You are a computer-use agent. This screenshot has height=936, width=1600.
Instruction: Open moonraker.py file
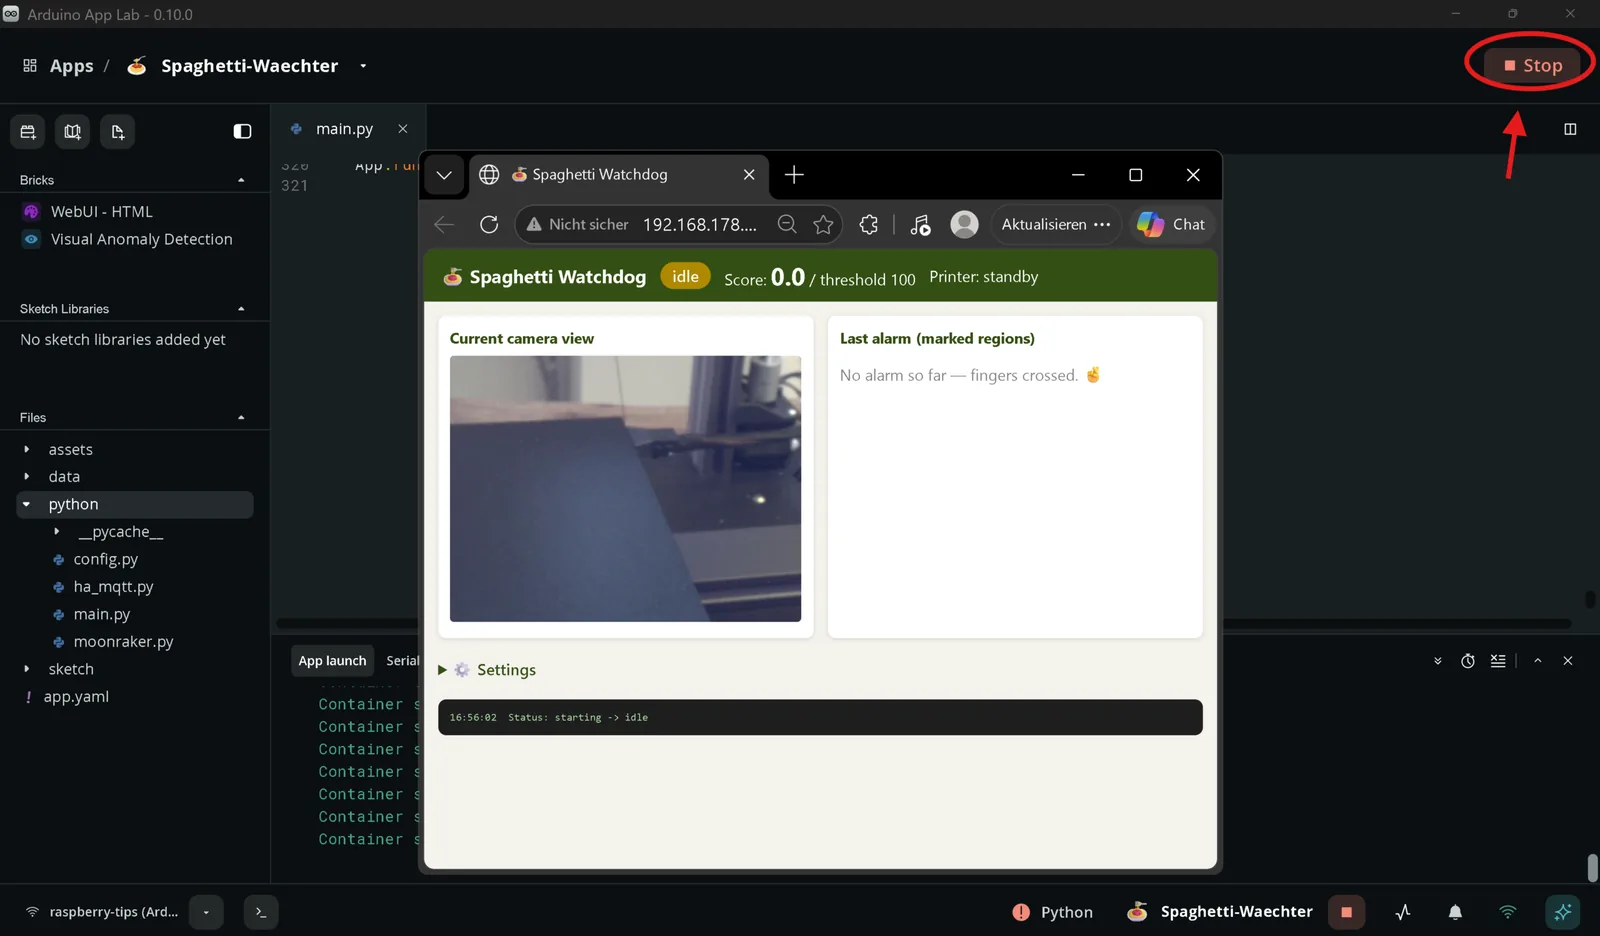123,642
